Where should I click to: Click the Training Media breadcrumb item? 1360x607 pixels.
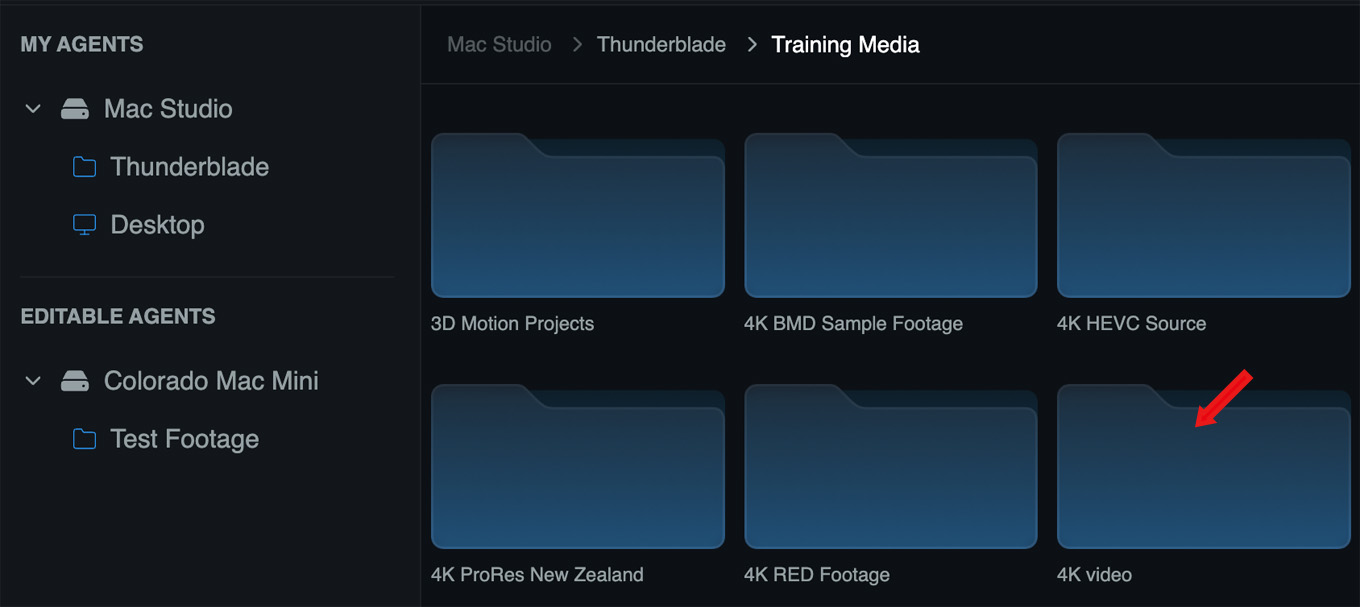click(x=845, y=45)
